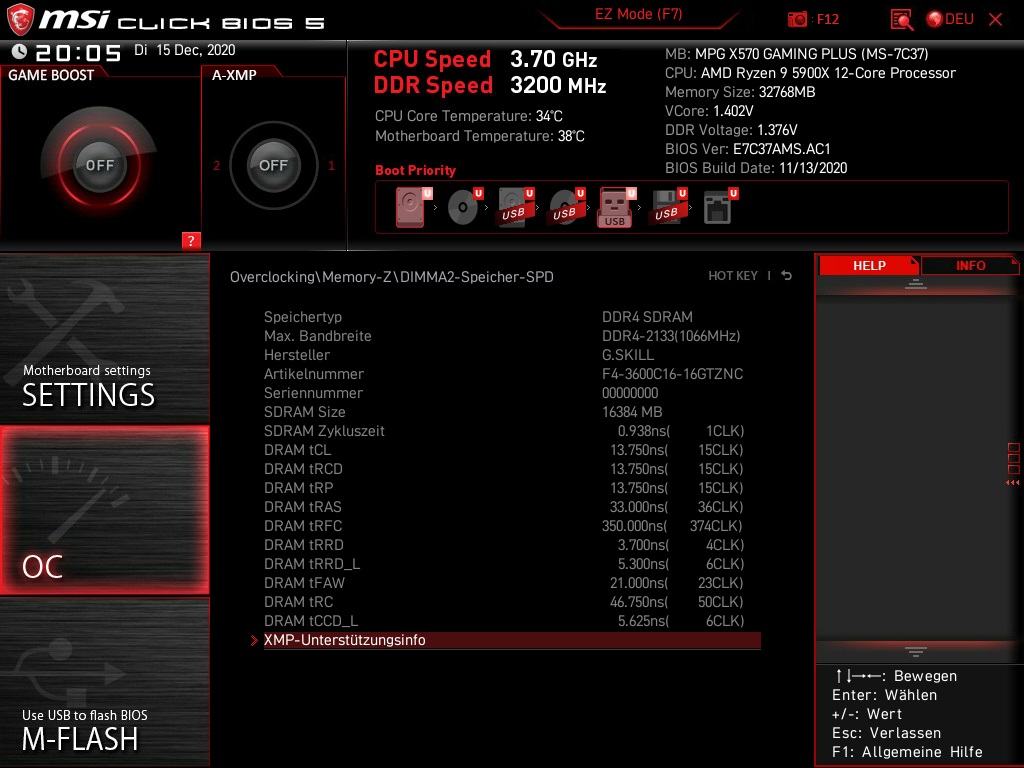Select the CD/DVD drive boot device icon
This screenshot has width=1024, height=768.
464,207
